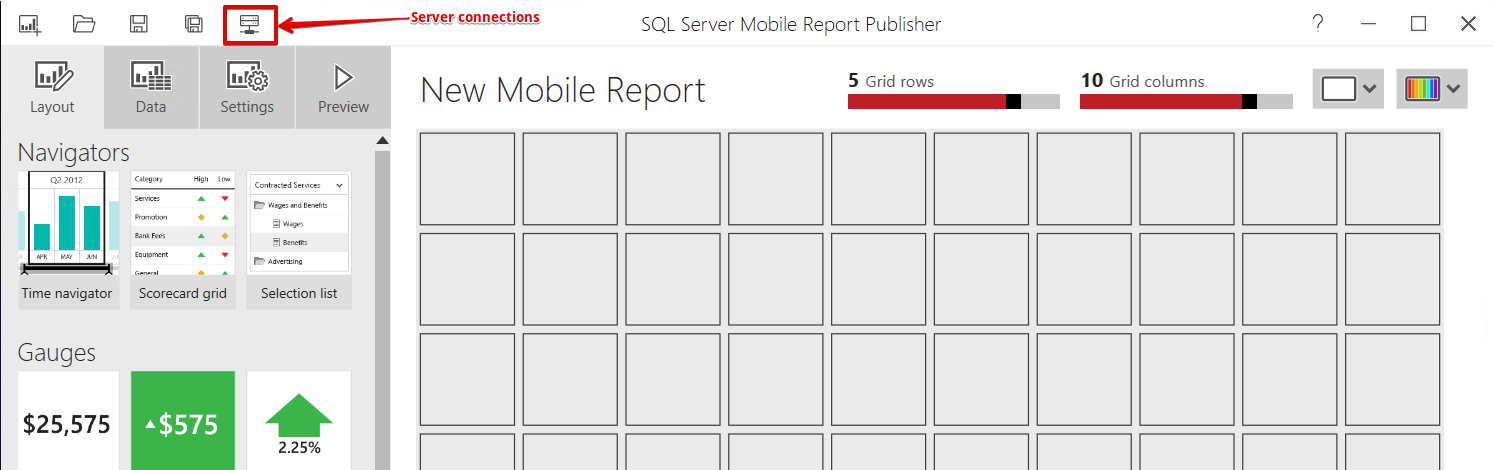Minimize the Report Publisher window
1494x470 pixels.
(1369, 24)
